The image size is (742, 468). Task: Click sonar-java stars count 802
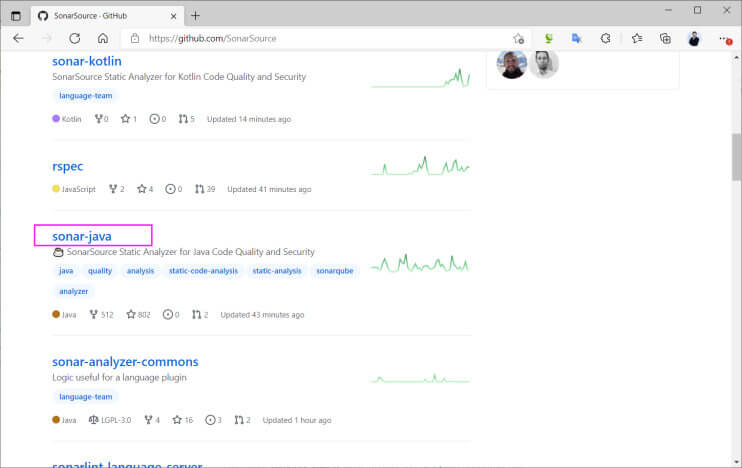(138, 314)
